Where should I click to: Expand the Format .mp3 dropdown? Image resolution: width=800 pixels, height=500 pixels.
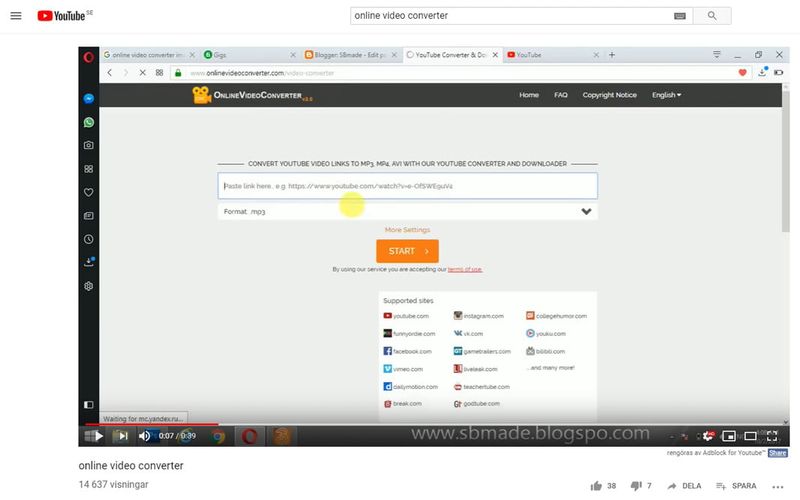click(x=408, y=211)
